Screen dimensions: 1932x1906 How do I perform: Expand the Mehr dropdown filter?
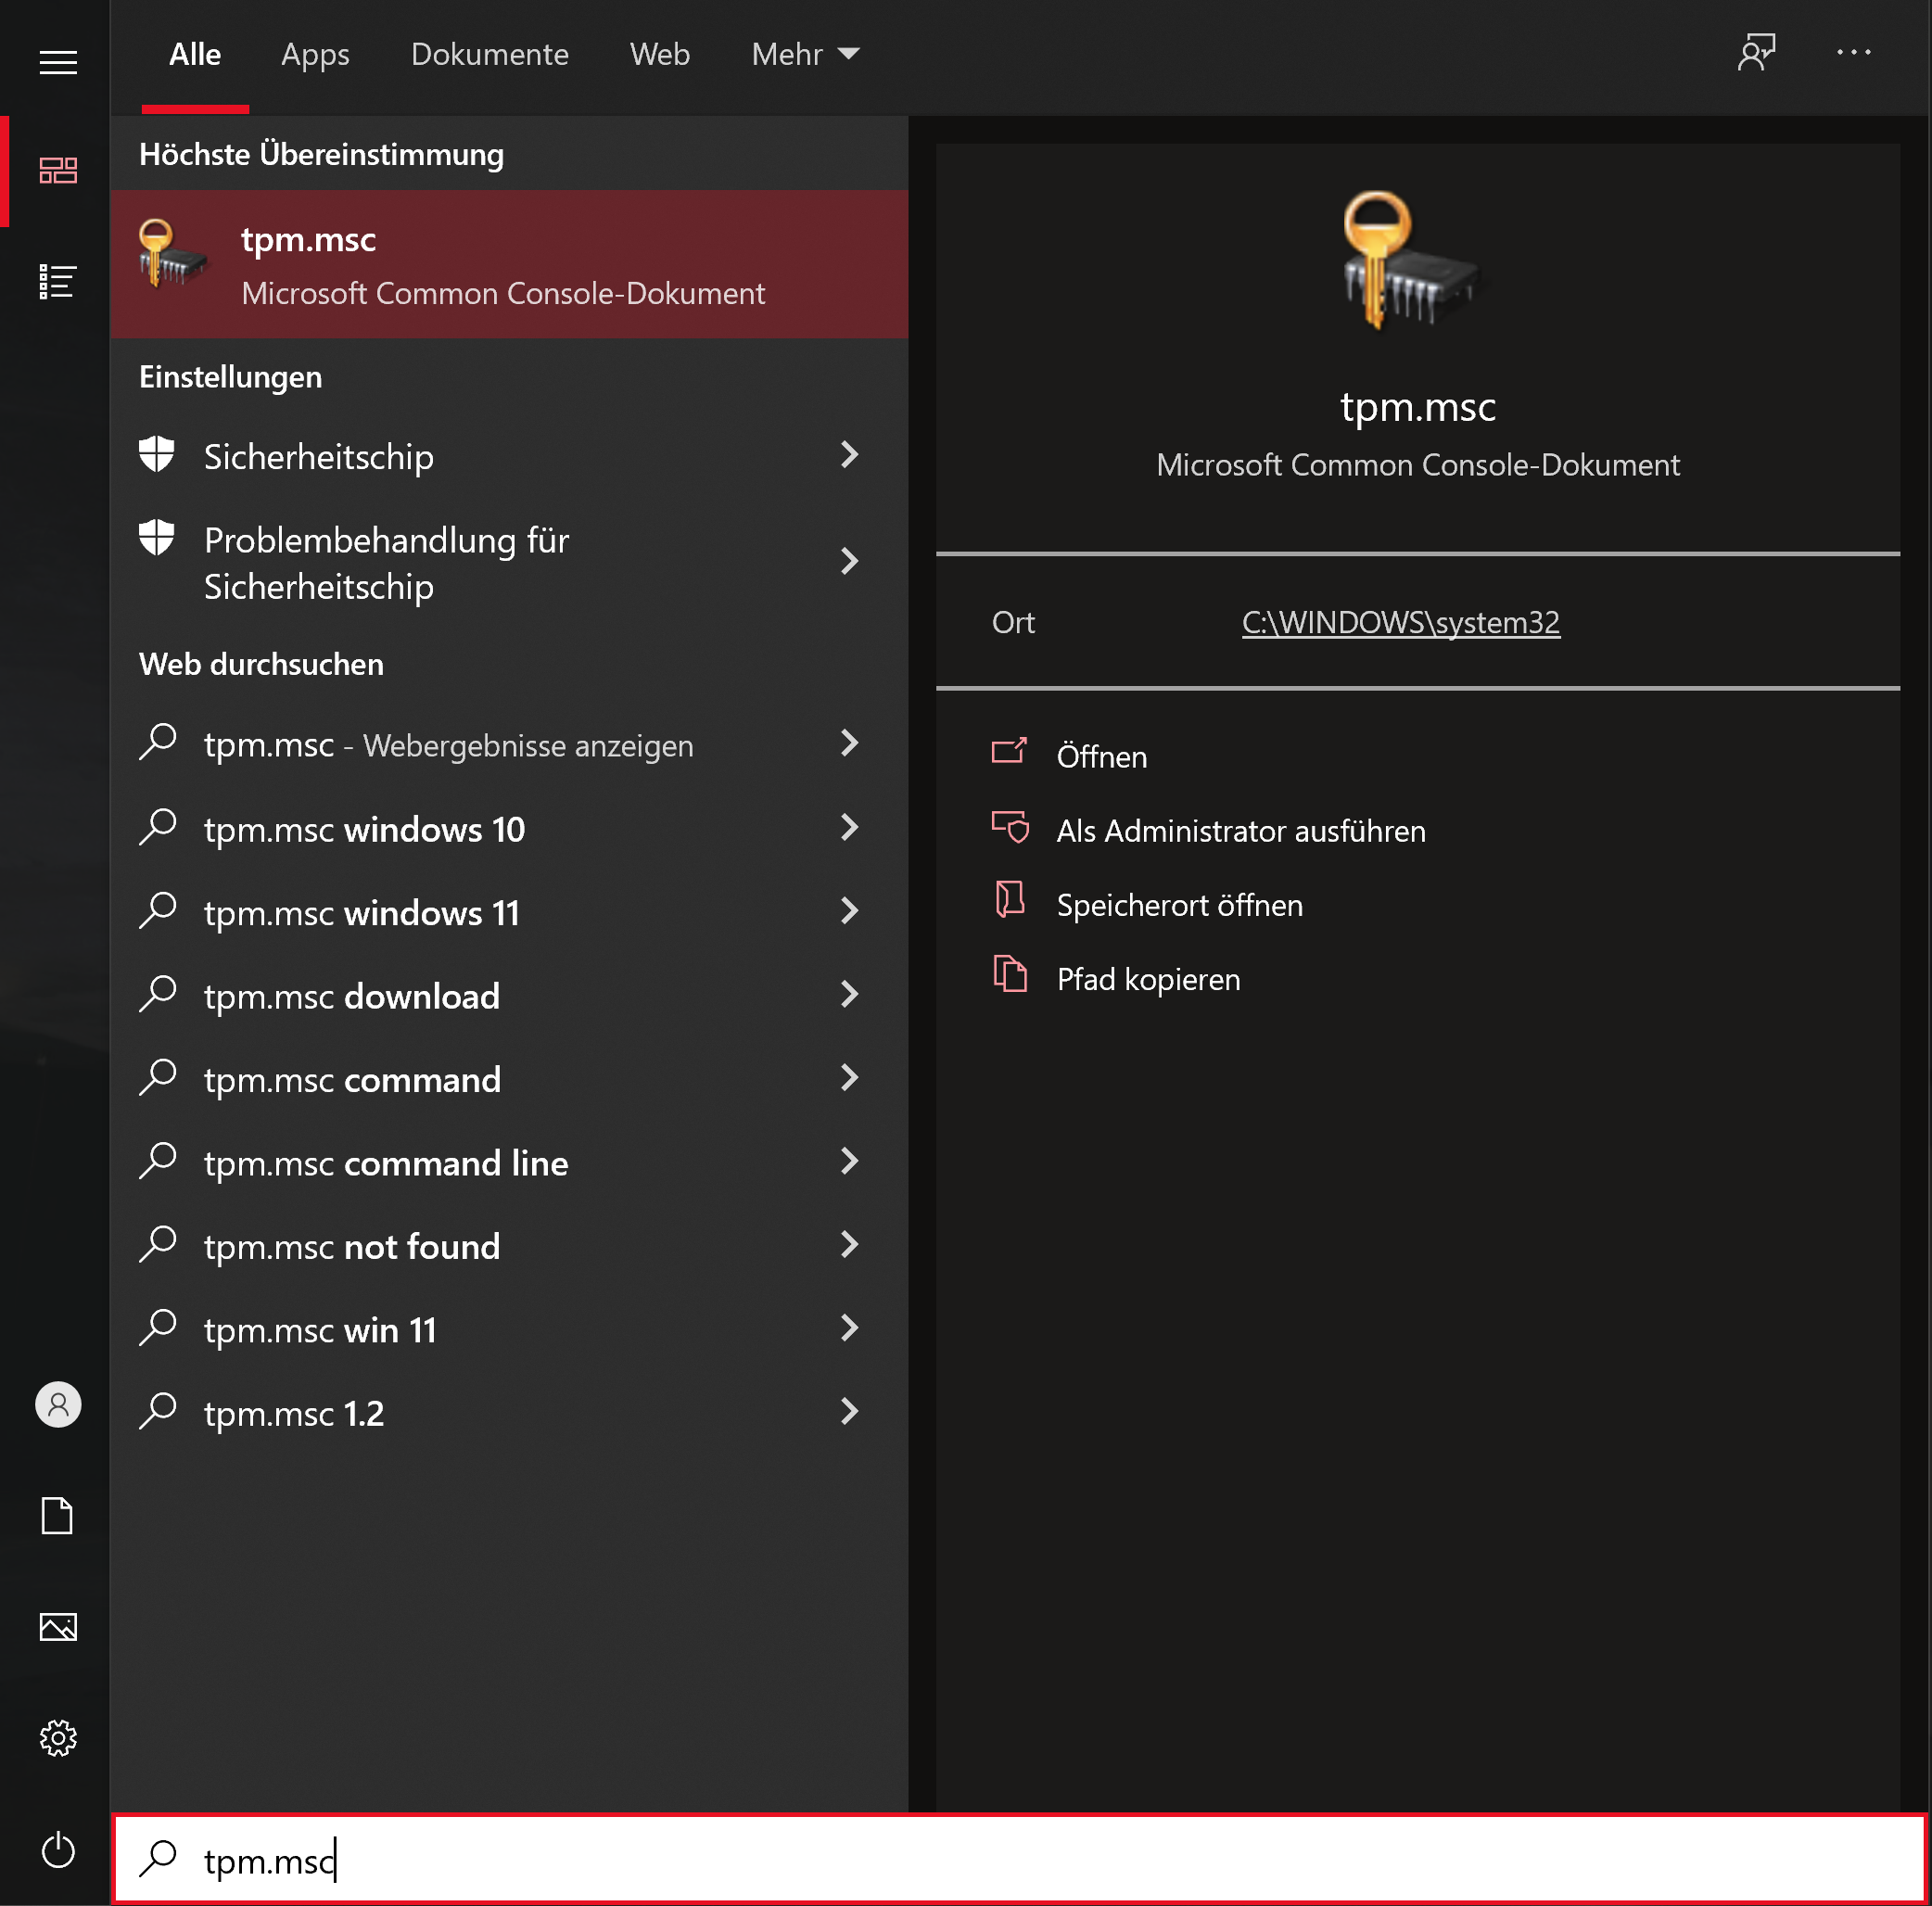pos(805,54)
